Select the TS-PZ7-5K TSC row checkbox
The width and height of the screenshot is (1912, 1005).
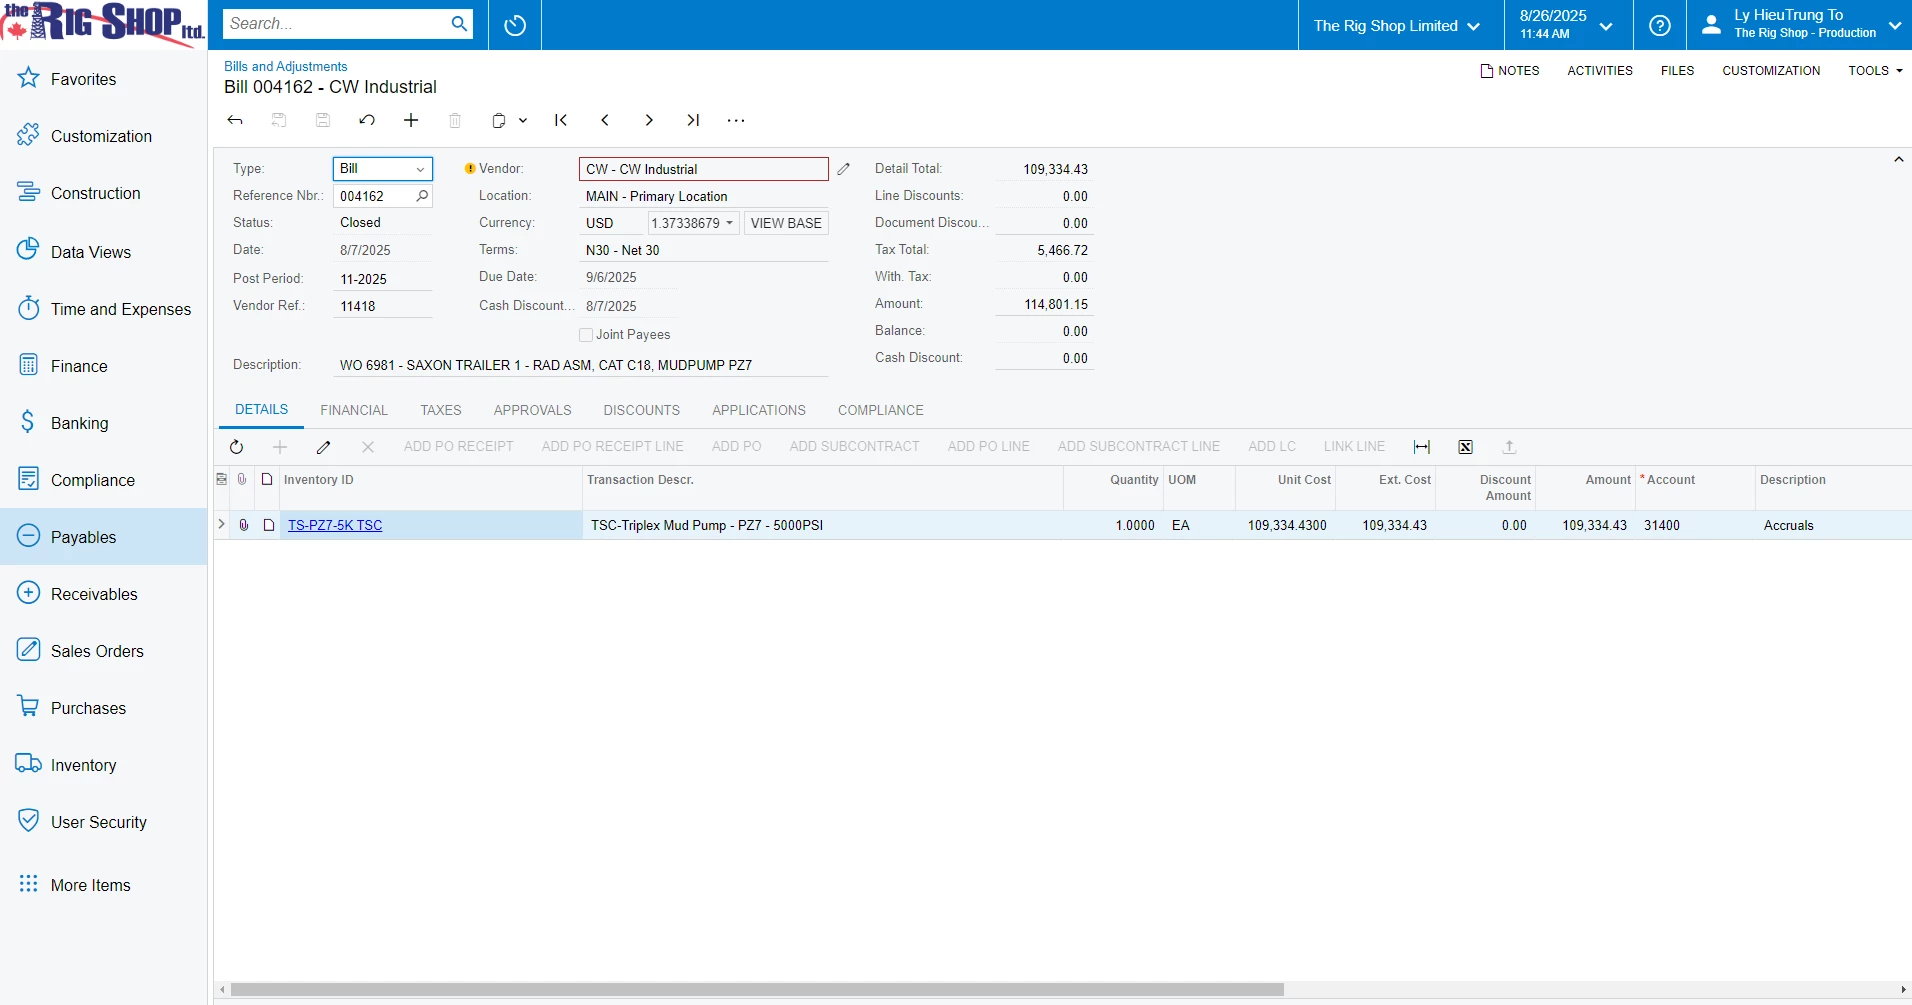point(269,525)
